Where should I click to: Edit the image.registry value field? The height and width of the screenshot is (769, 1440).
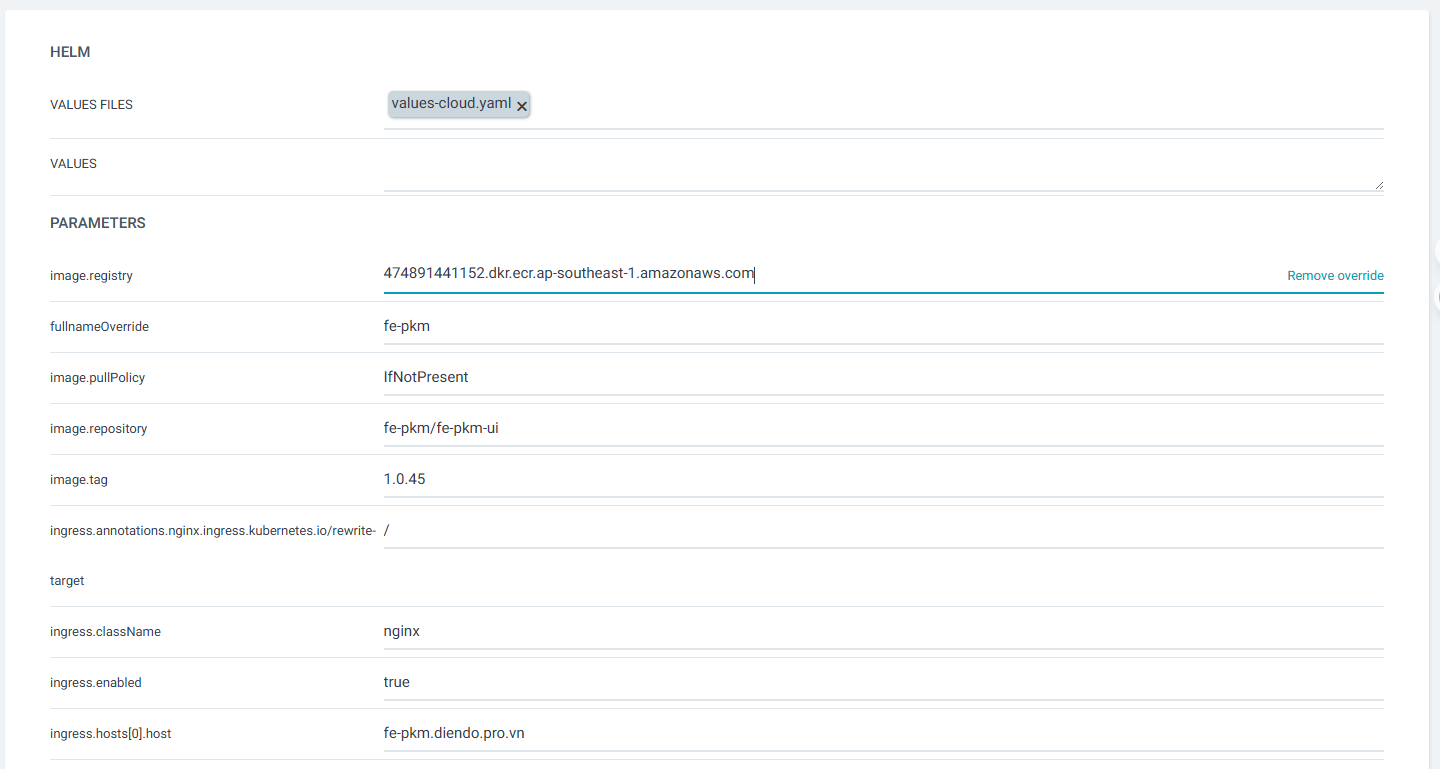point(820,275)
